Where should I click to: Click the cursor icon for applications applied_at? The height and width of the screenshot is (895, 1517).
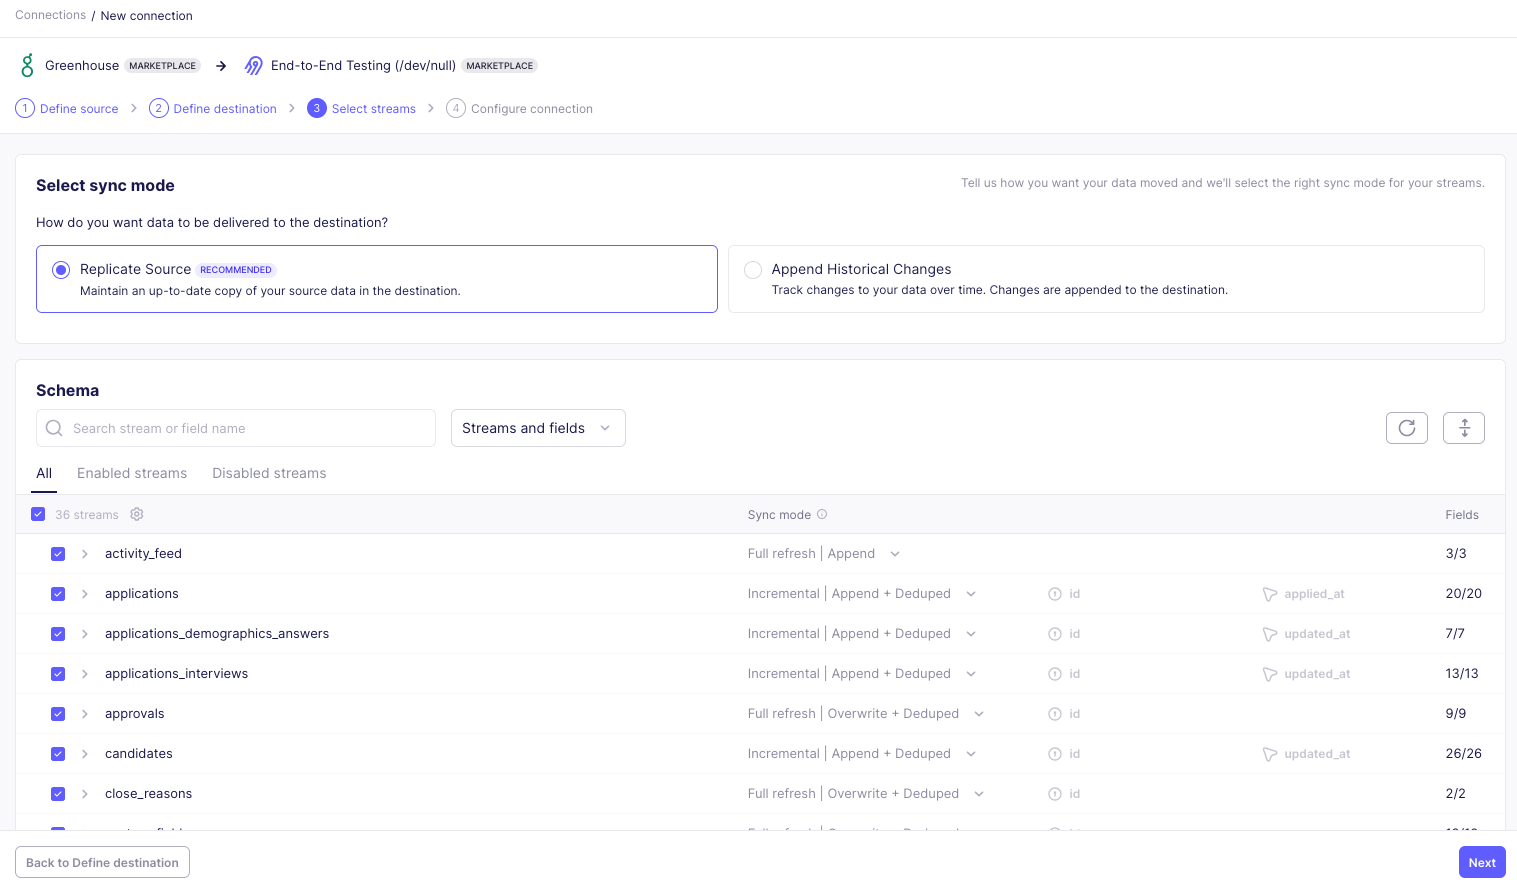point(1270,594)
